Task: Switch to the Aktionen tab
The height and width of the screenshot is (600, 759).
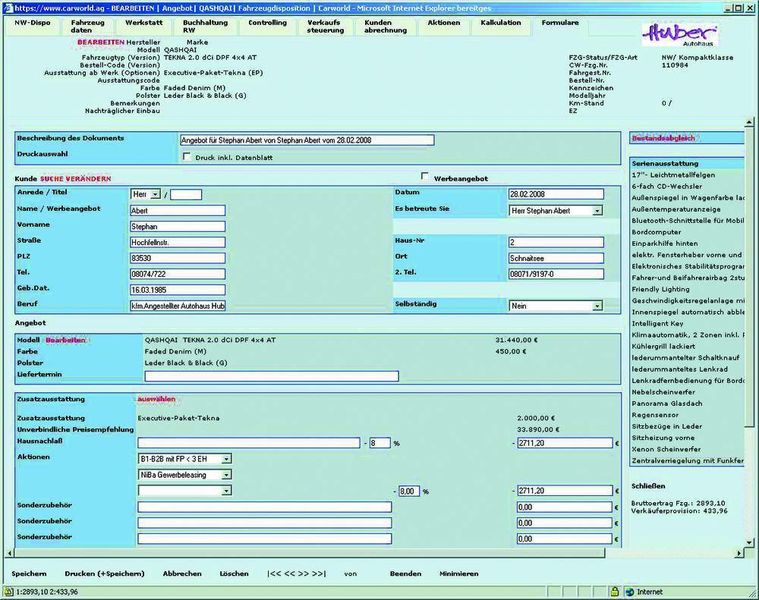Action: (x=444, y=23)
